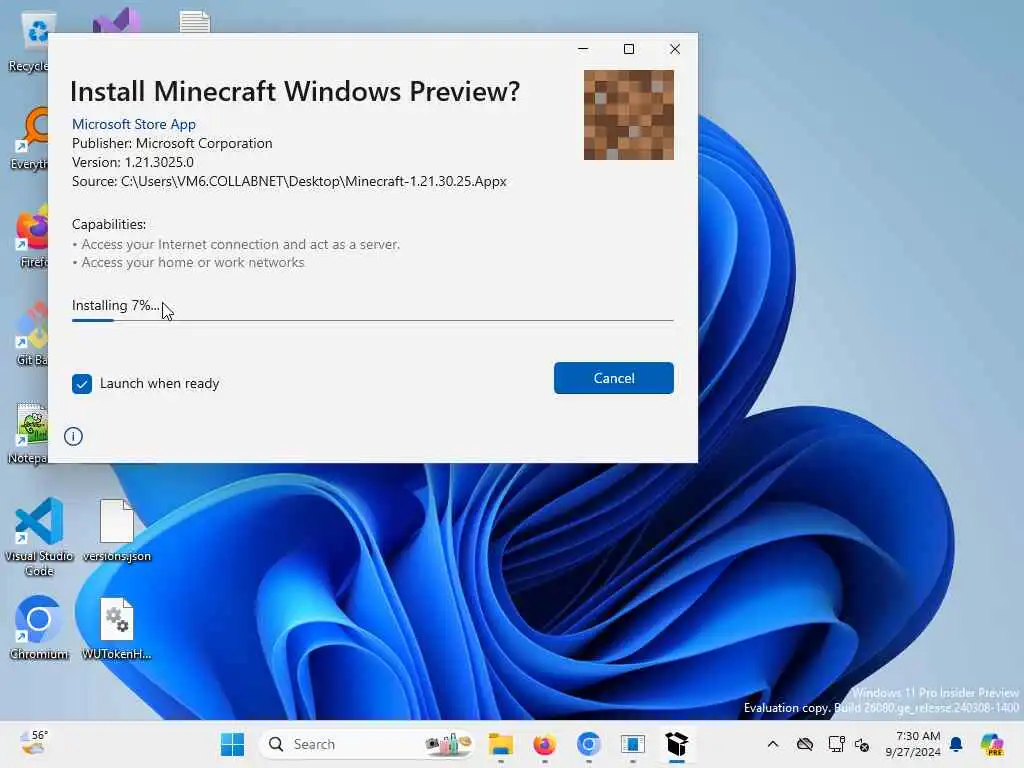
Task: Select the Visual Studio Code desktop icon
Action: [x=39, y=537]
